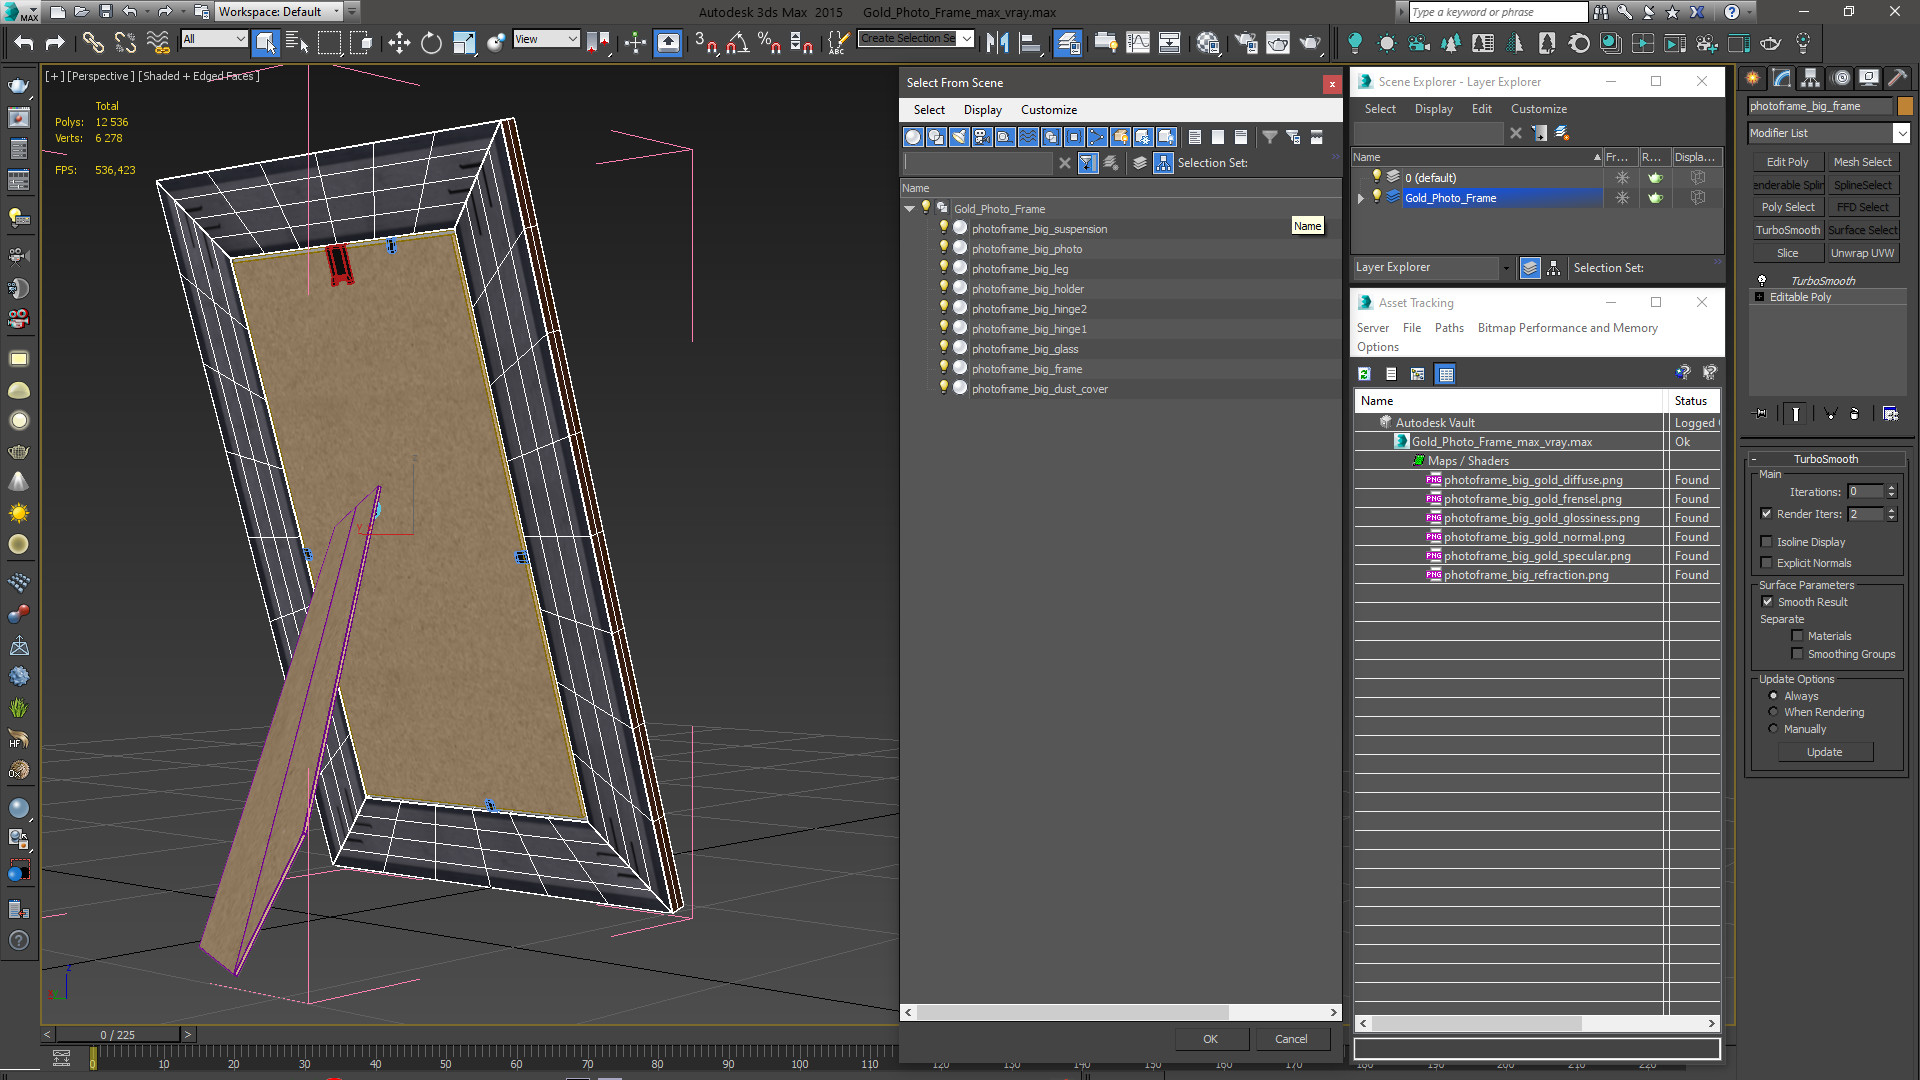Open the Workspace Default dropdown
This screenshot has width=1920, height=1080.
tap(281, 12)
